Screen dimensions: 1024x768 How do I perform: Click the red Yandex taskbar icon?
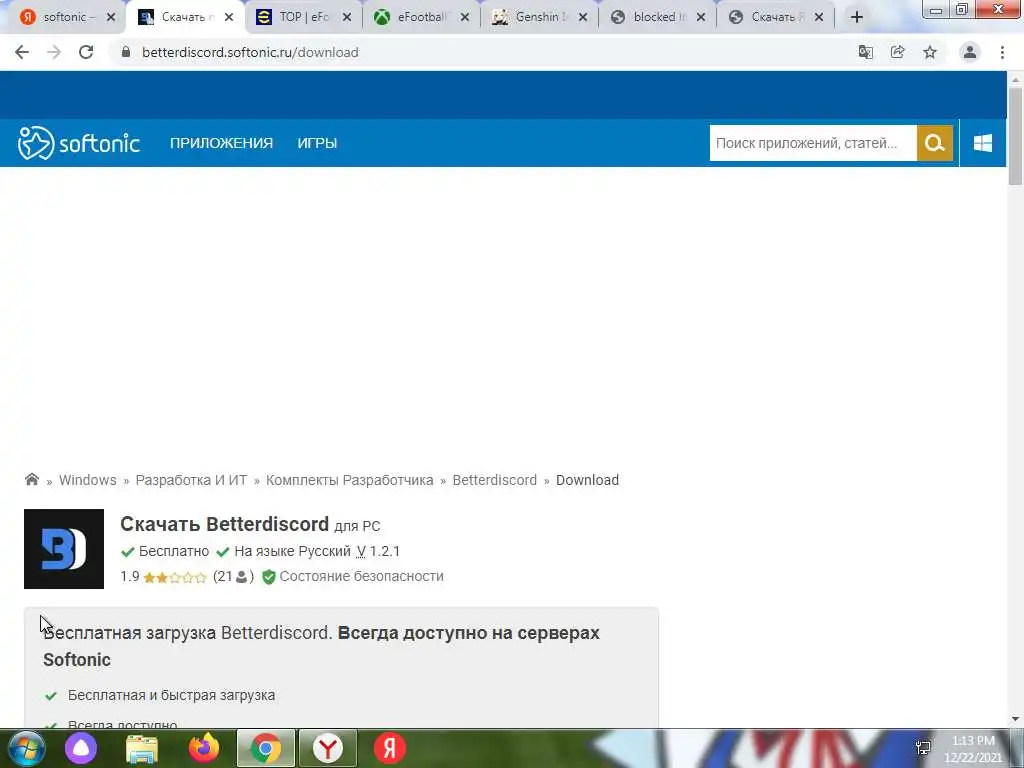(x=390, y=748)
